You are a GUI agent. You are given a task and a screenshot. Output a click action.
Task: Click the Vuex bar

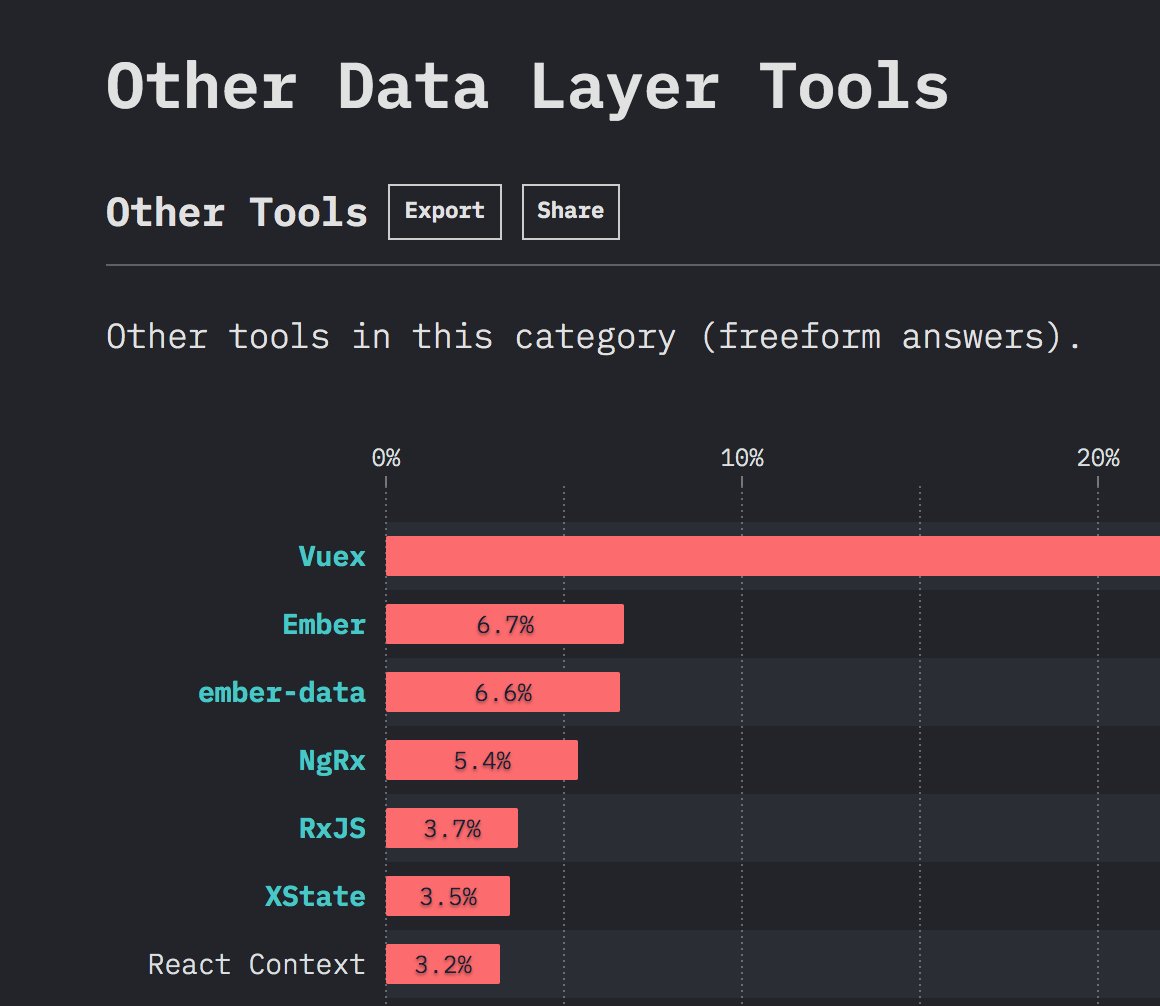pyautogui.click(x=700, y=557)
